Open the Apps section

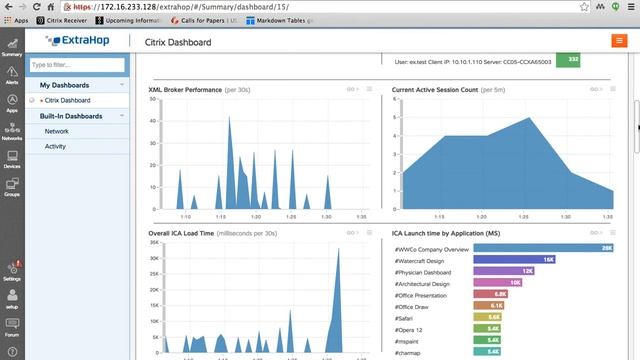click(12, 104)
